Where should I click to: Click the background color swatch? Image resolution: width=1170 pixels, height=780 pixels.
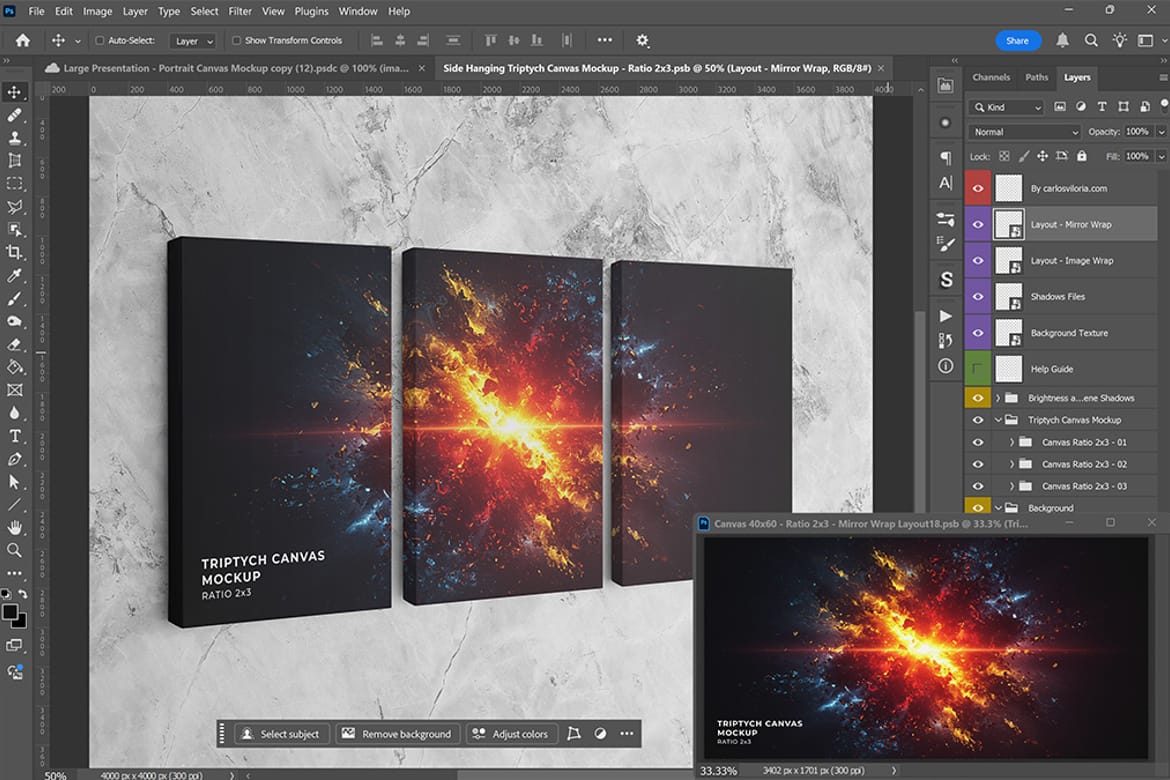tap(21, 622)
